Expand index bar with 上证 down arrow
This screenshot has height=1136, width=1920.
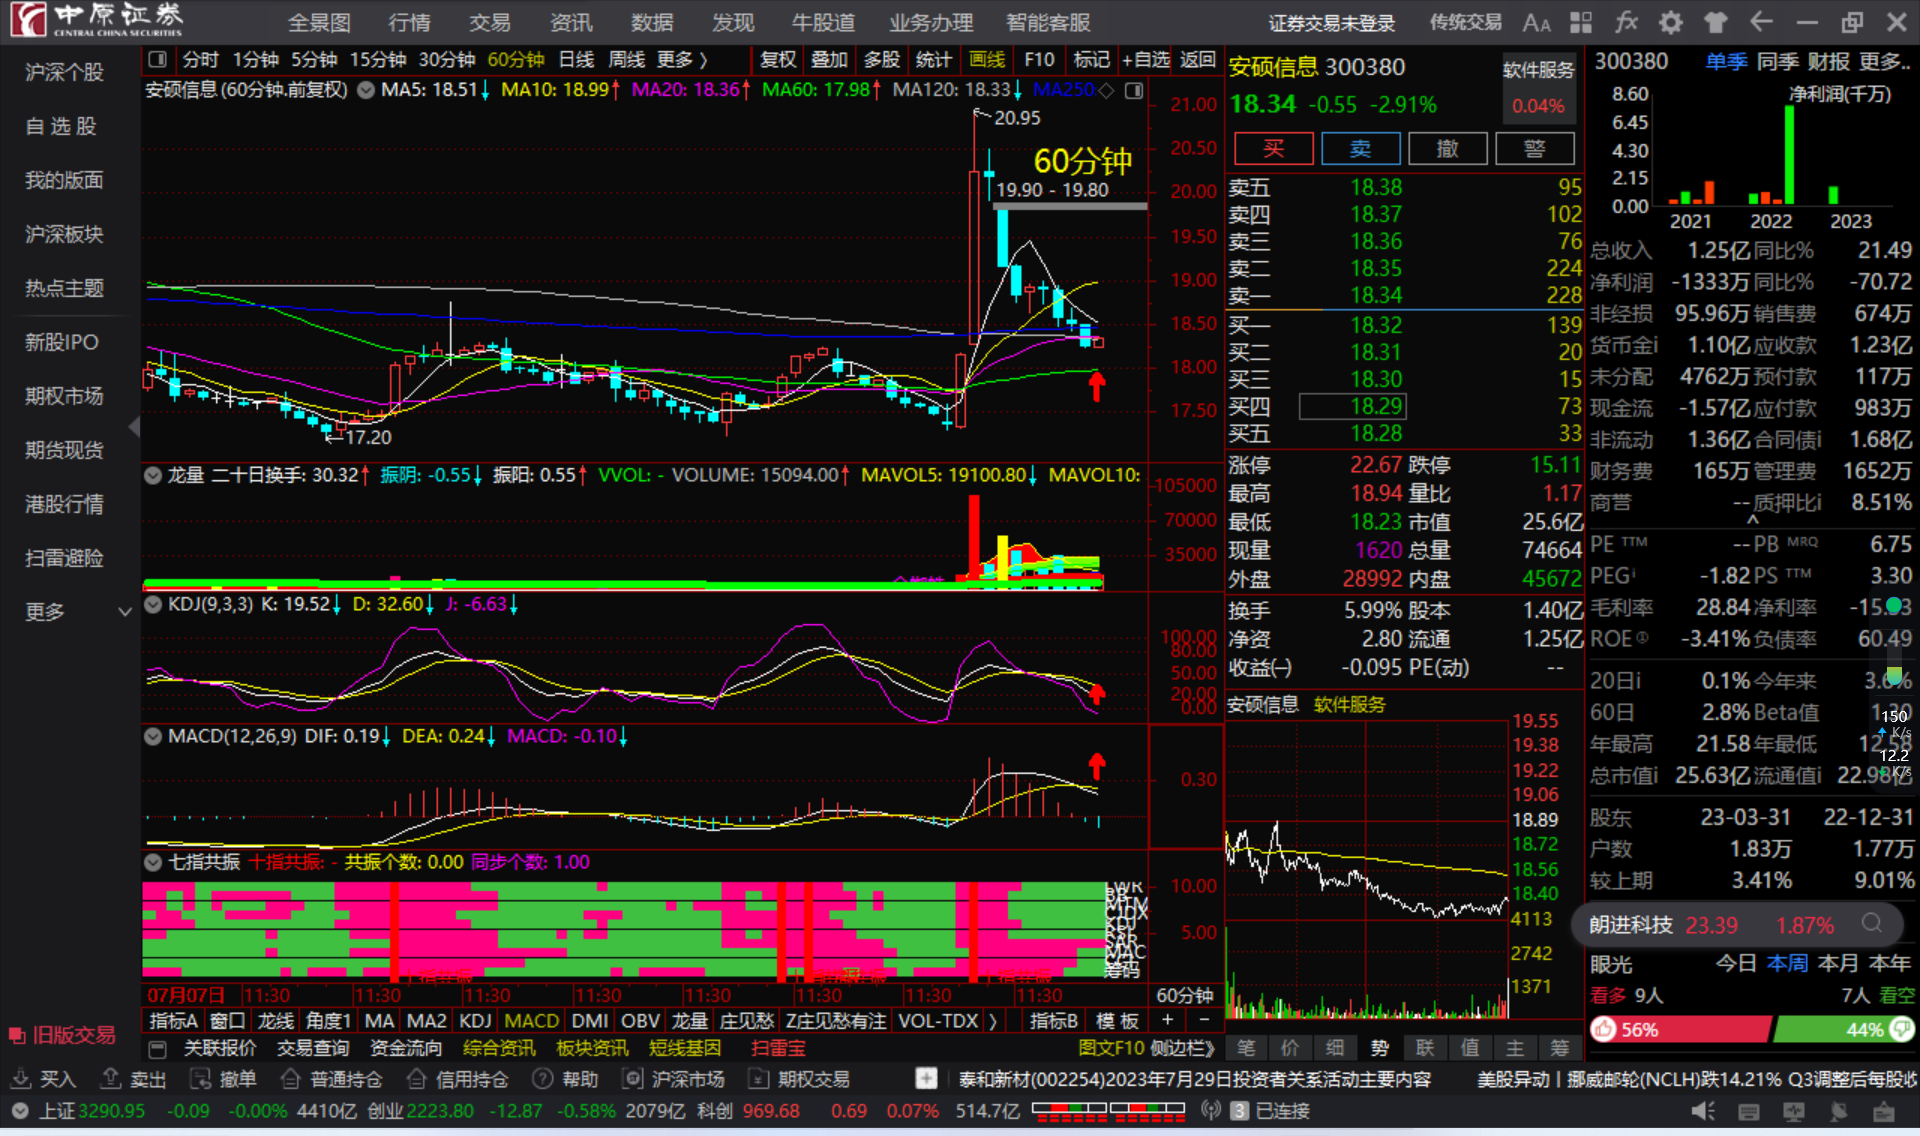coord(19,1111)
